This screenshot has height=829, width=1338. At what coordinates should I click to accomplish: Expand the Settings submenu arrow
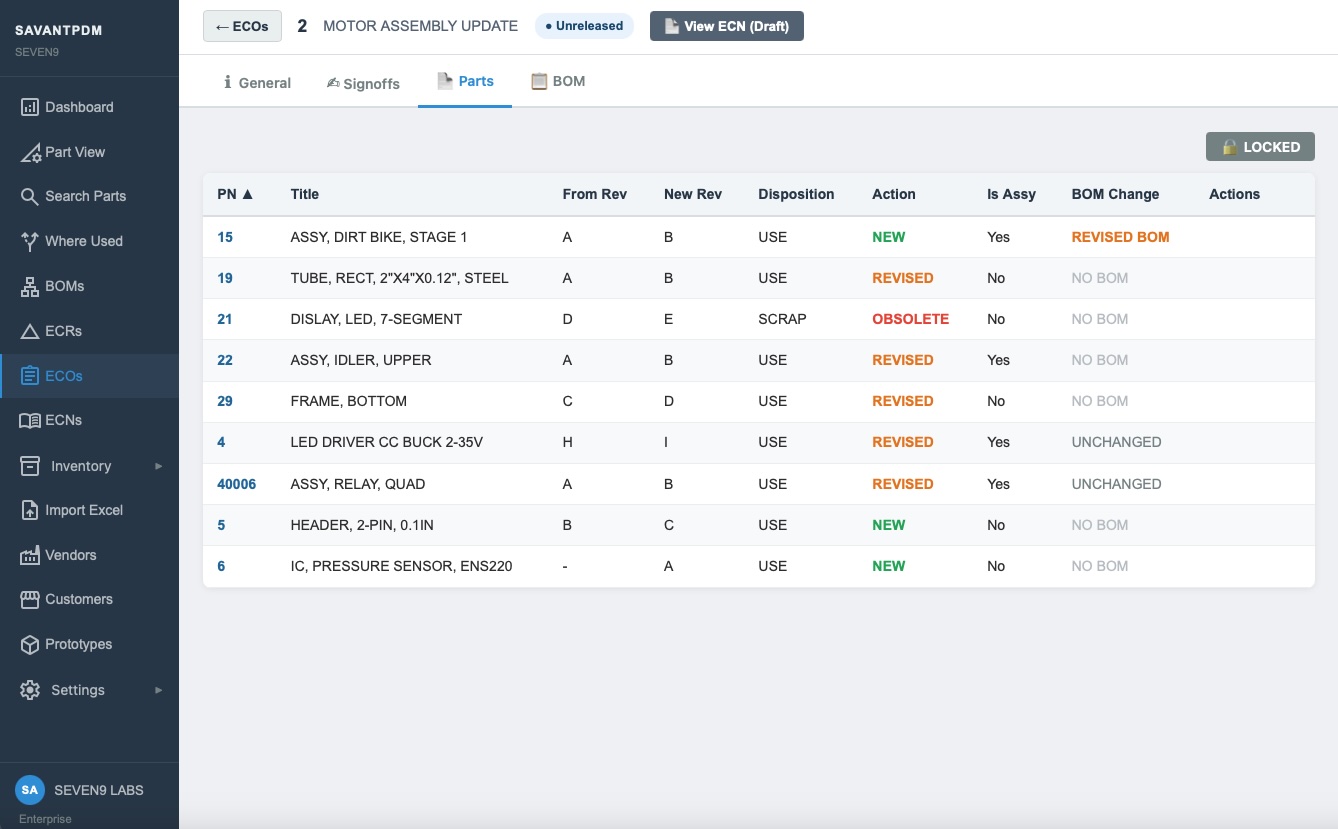[158, 690]
